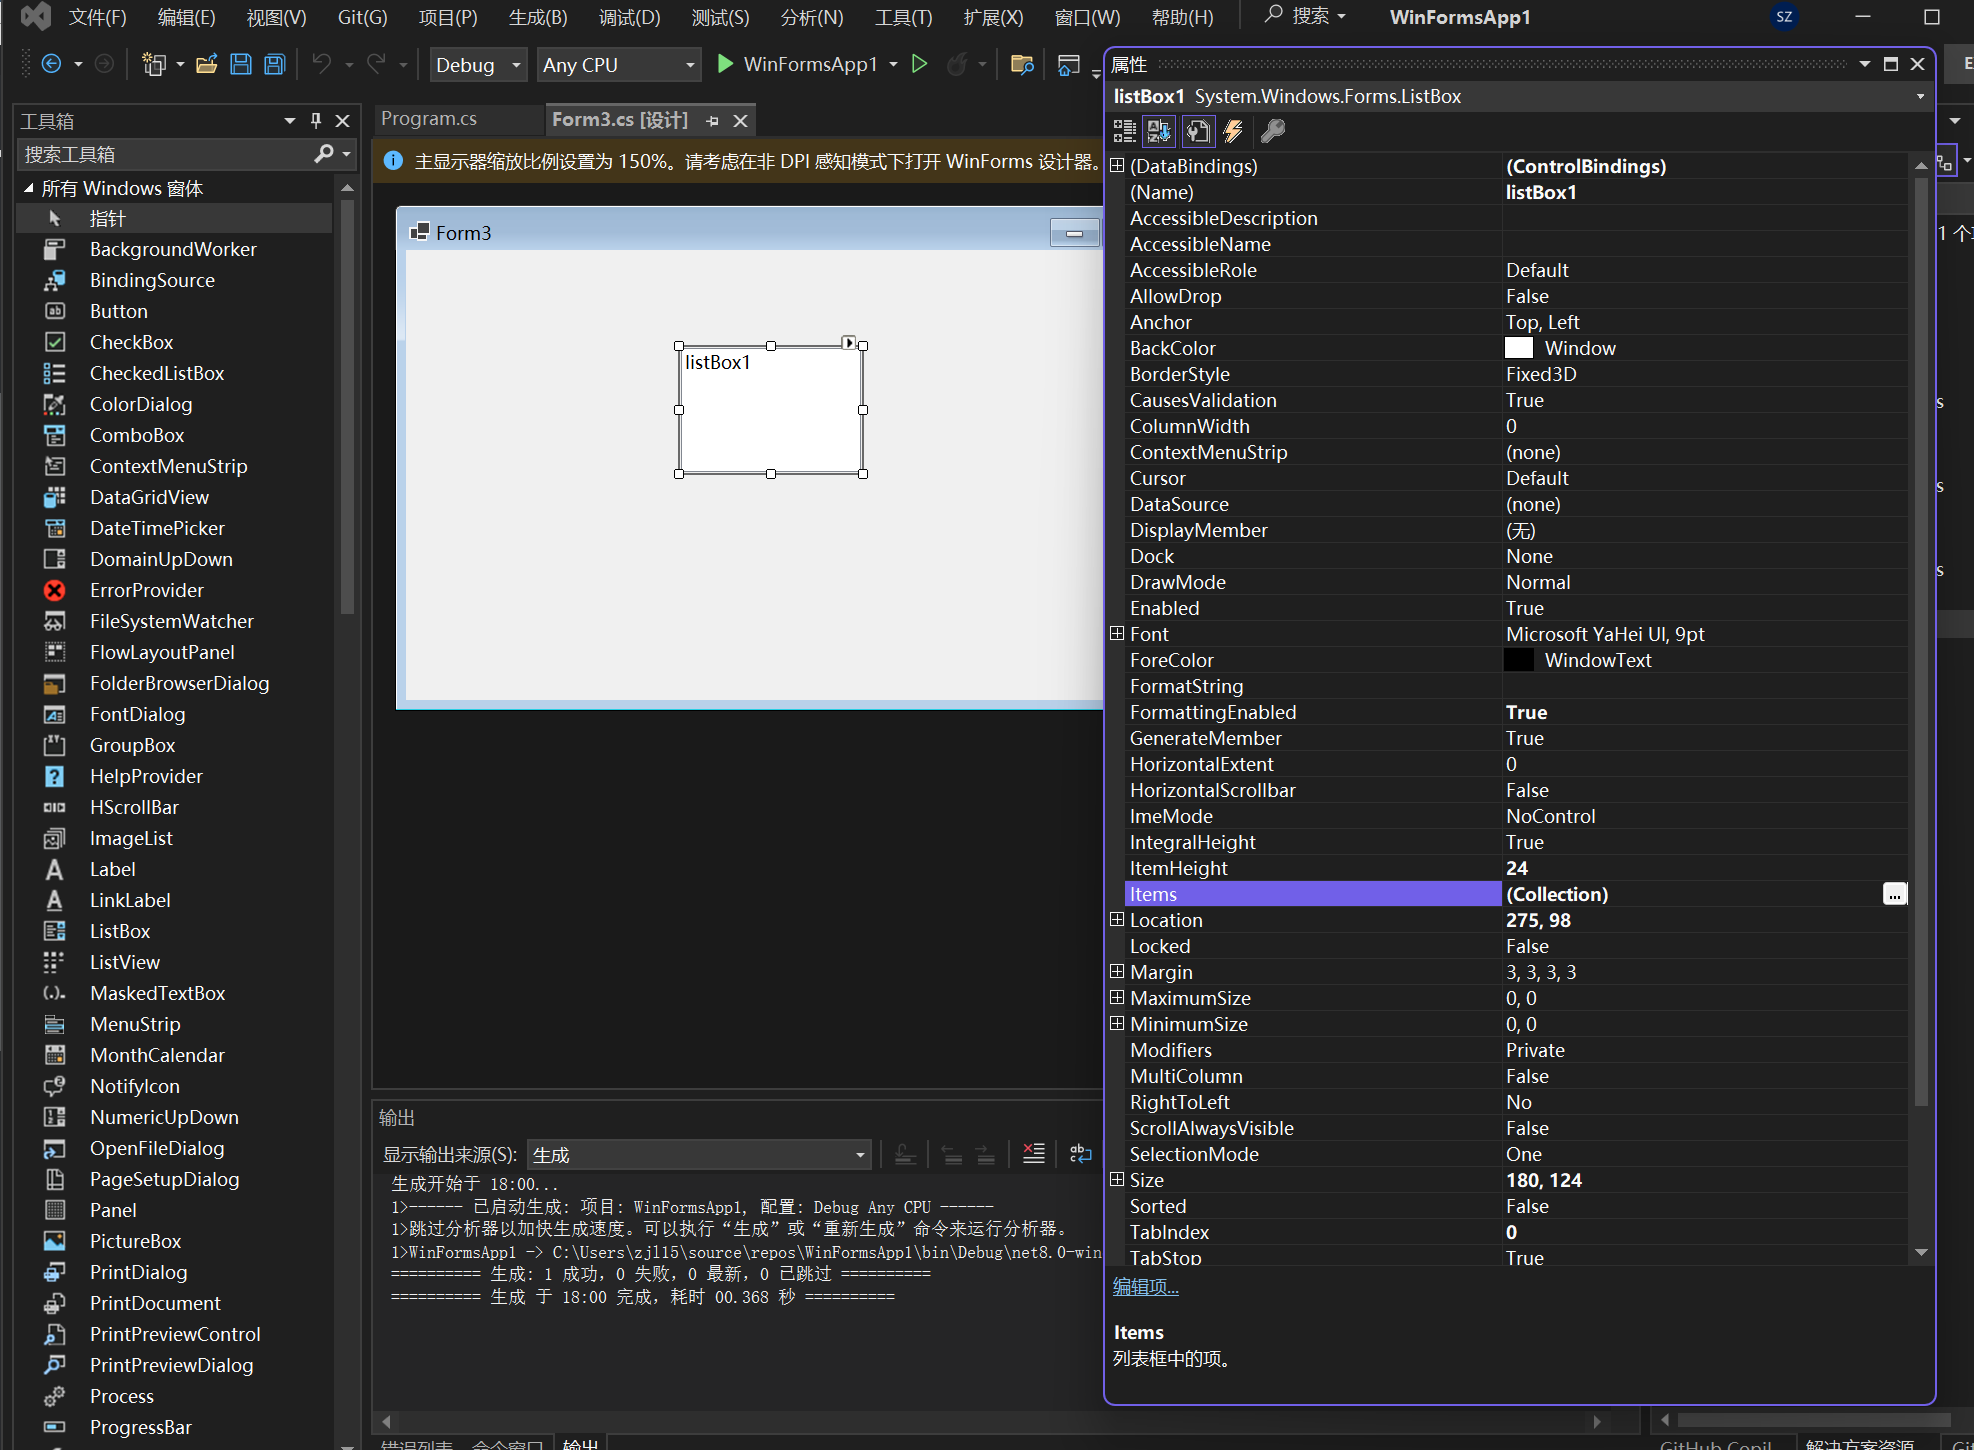Viewport: 1974px width, 1450px height.
Task: Expand the Font property node
Action: click(1118, 633)
